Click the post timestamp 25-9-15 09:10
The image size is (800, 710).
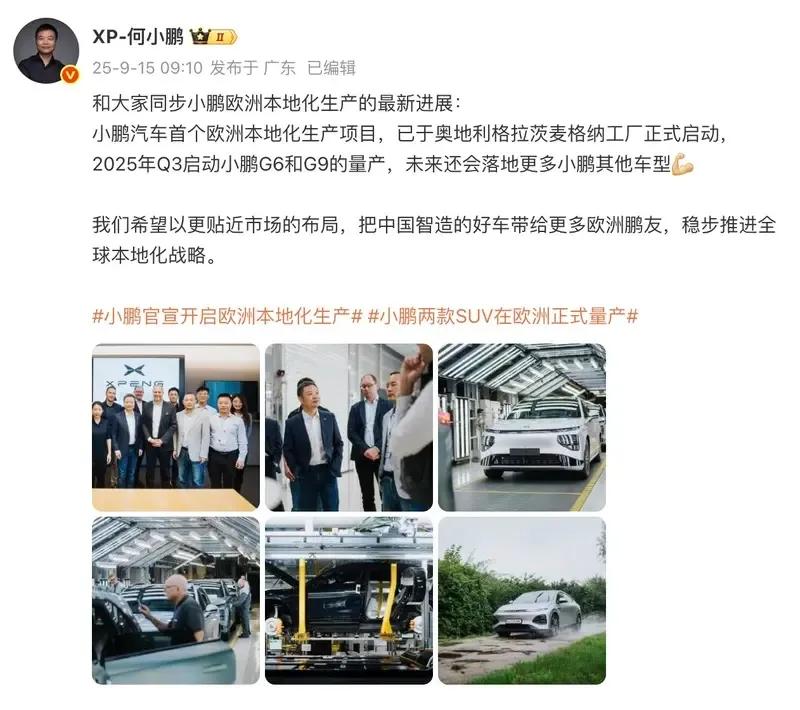click(147, 68)
